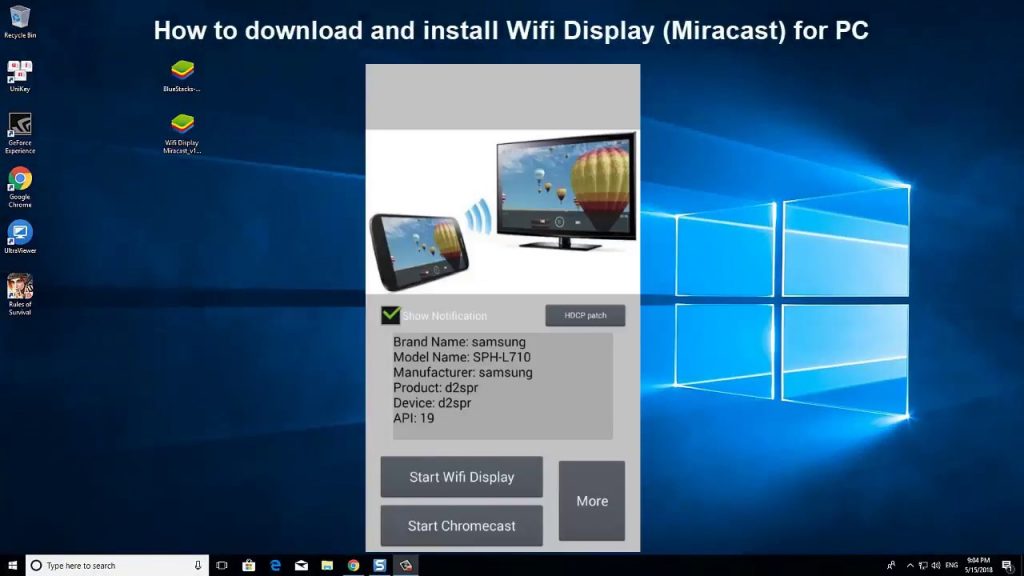Click the GeForce Experience desktop icon

point(20,134)
